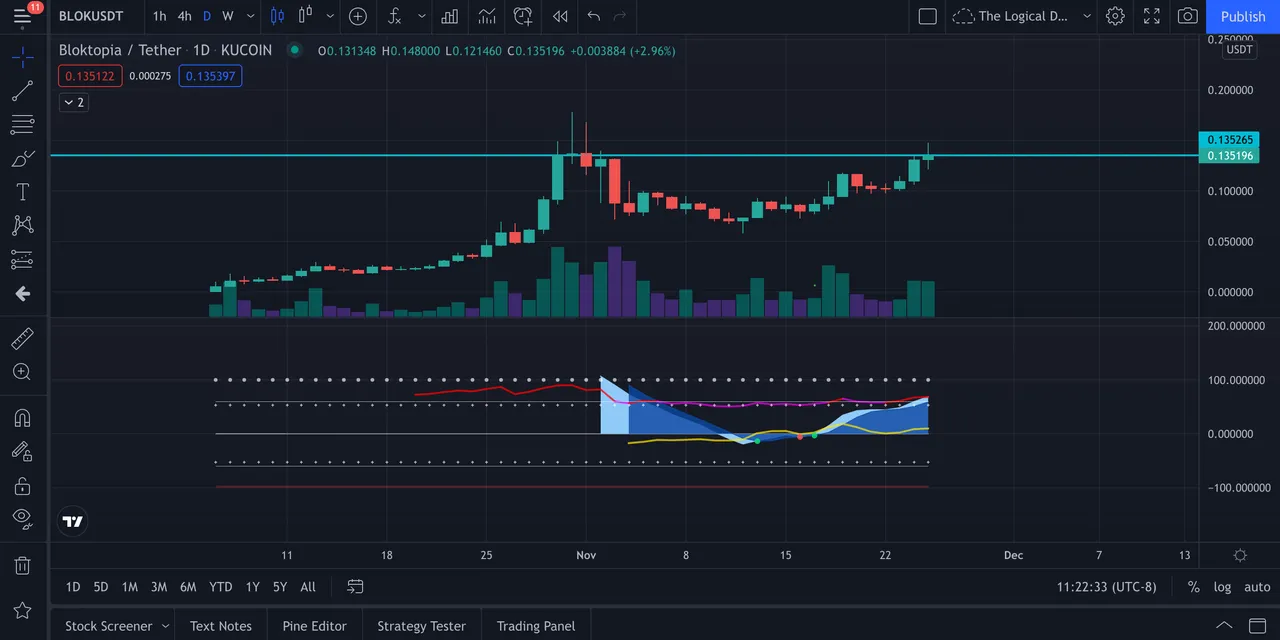Set date range to All

308,587
